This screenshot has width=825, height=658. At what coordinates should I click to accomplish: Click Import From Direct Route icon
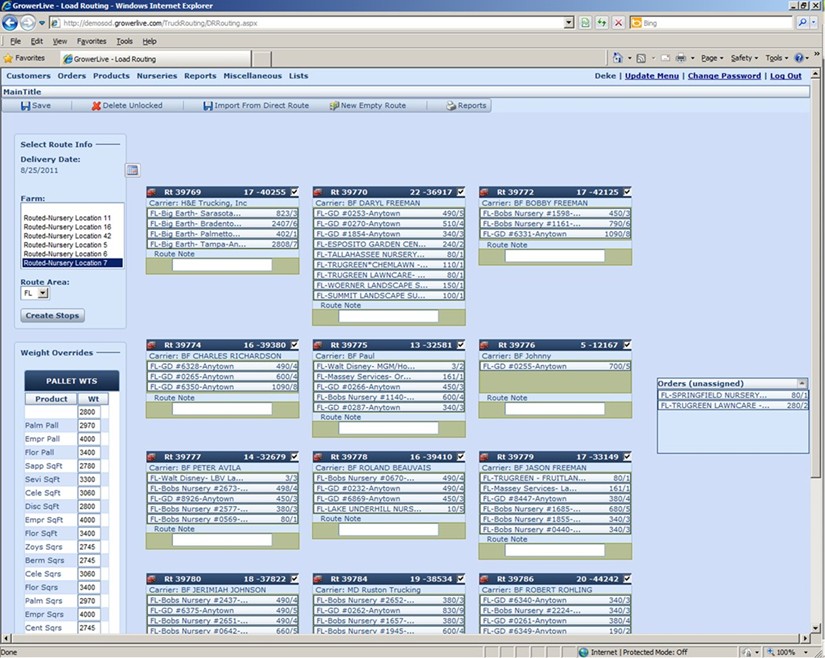[x=207, y=106]
